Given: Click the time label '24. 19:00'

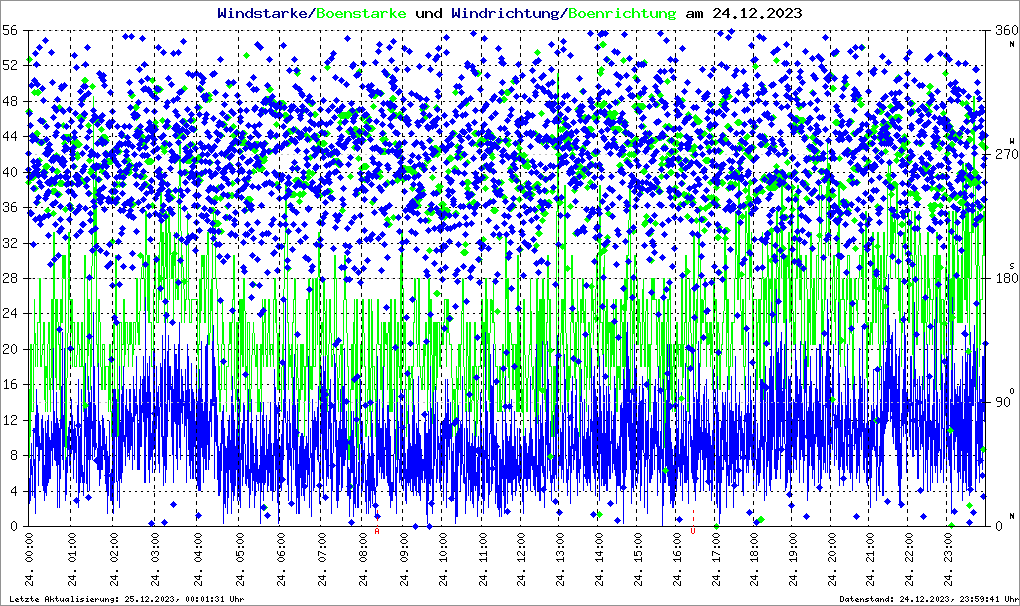Looking at the screenshot, I should click(794, 559).
